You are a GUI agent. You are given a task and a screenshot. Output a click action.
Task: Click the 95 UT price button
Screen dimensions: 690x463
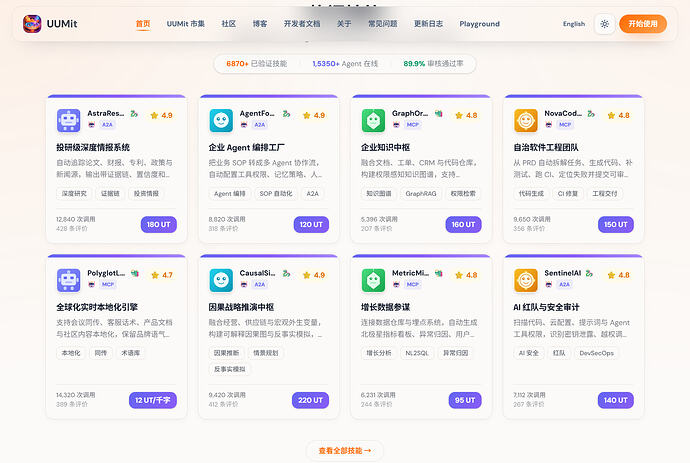pos(465,400)
